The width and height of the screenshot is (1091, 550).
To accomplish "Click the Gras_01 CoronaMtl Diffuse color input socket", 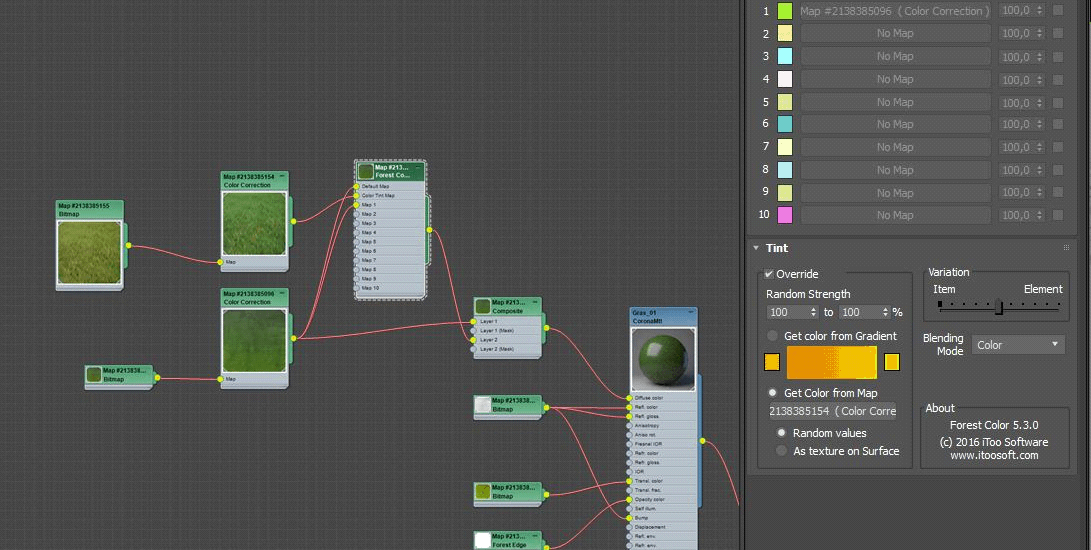I will 629,398.
